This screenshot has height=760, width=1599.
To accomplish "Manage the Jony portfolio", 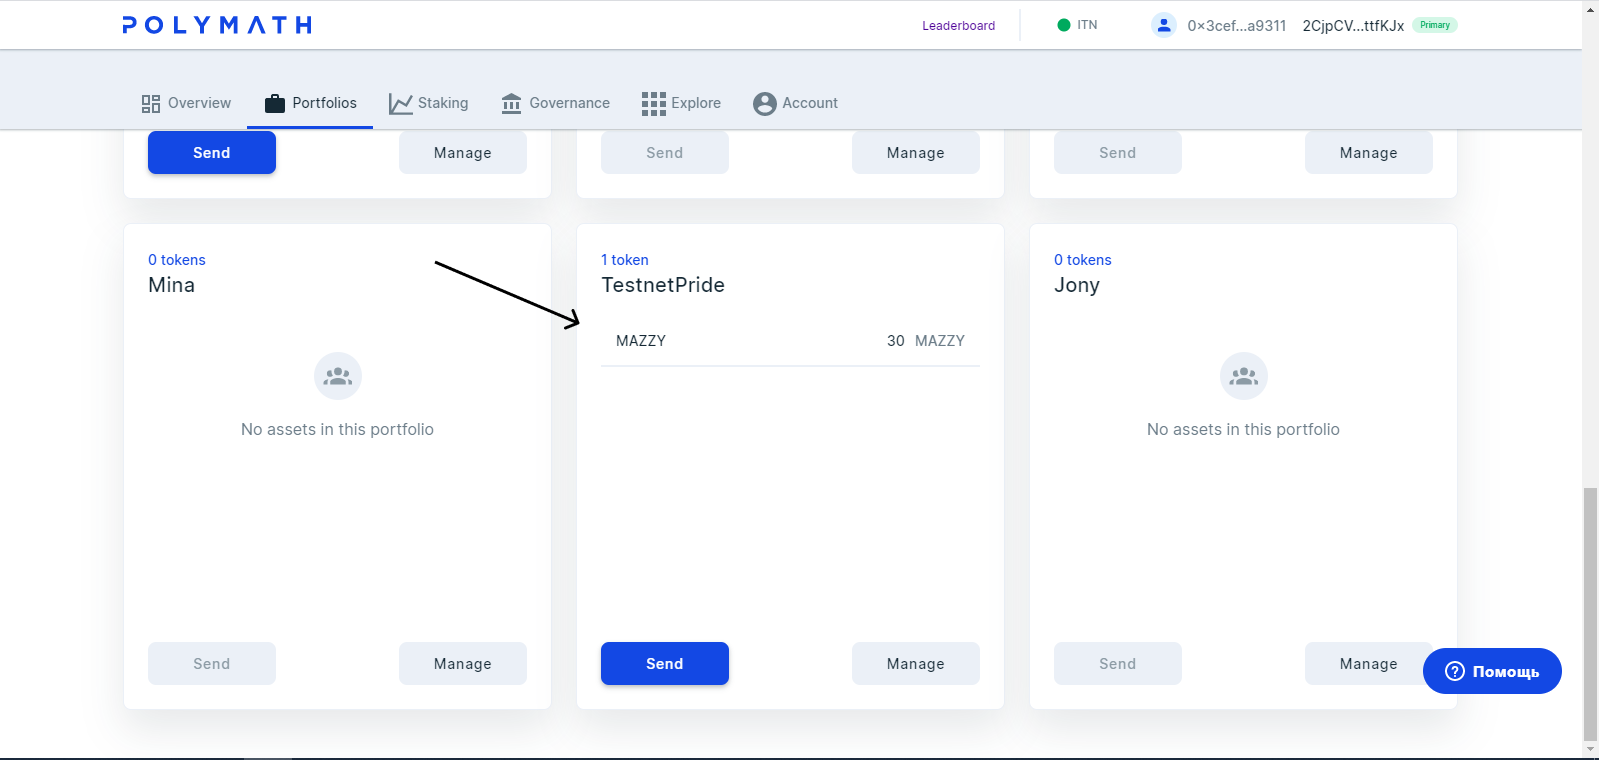I will pos(1368,664).
